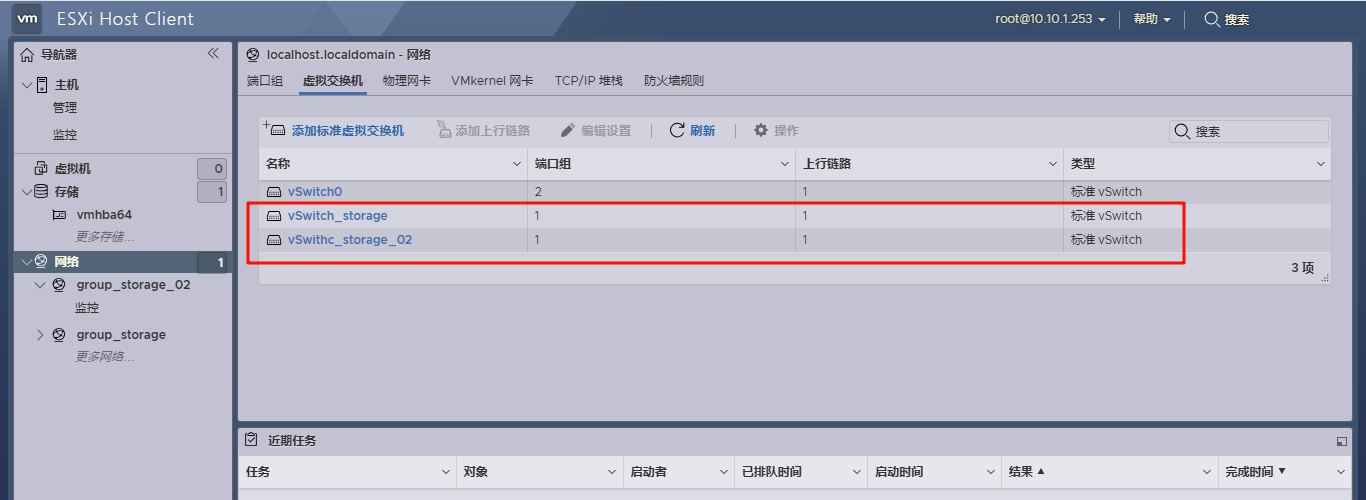Click the refresh icon in toolbar
Screen dimensions: 1366x500
pos(677,131)
